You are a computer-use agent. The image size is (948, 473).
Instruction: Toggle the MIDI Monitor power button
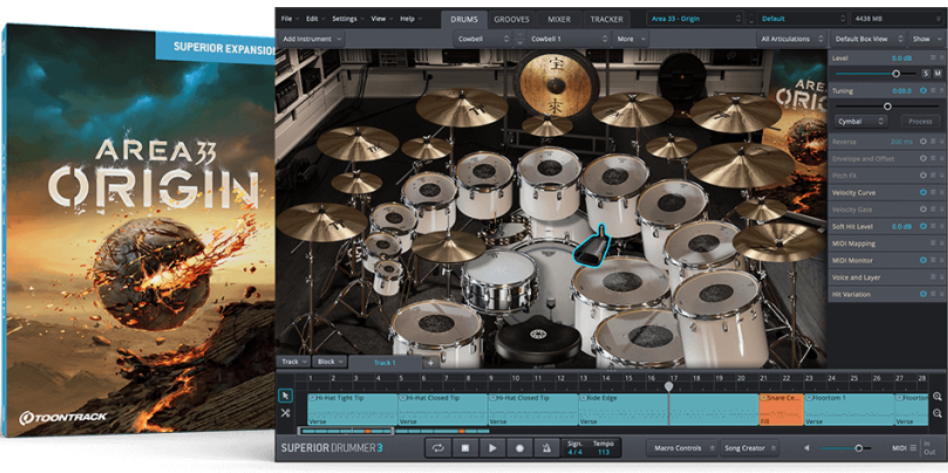[x=923, y=260]
